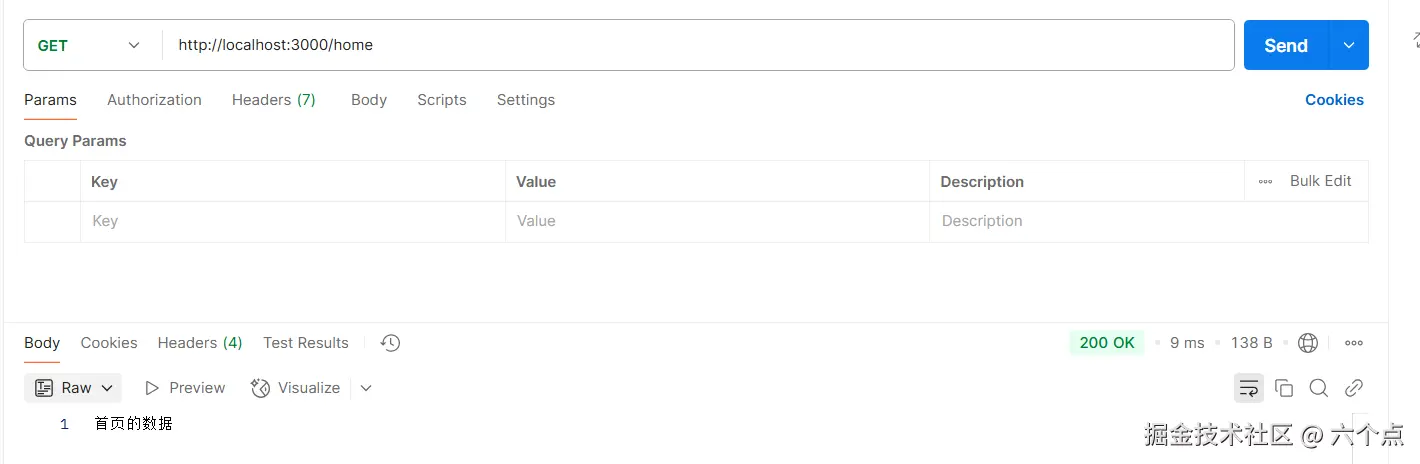Switch to the Authorization tab
The image size is (1420, 464).
(154, 100)
